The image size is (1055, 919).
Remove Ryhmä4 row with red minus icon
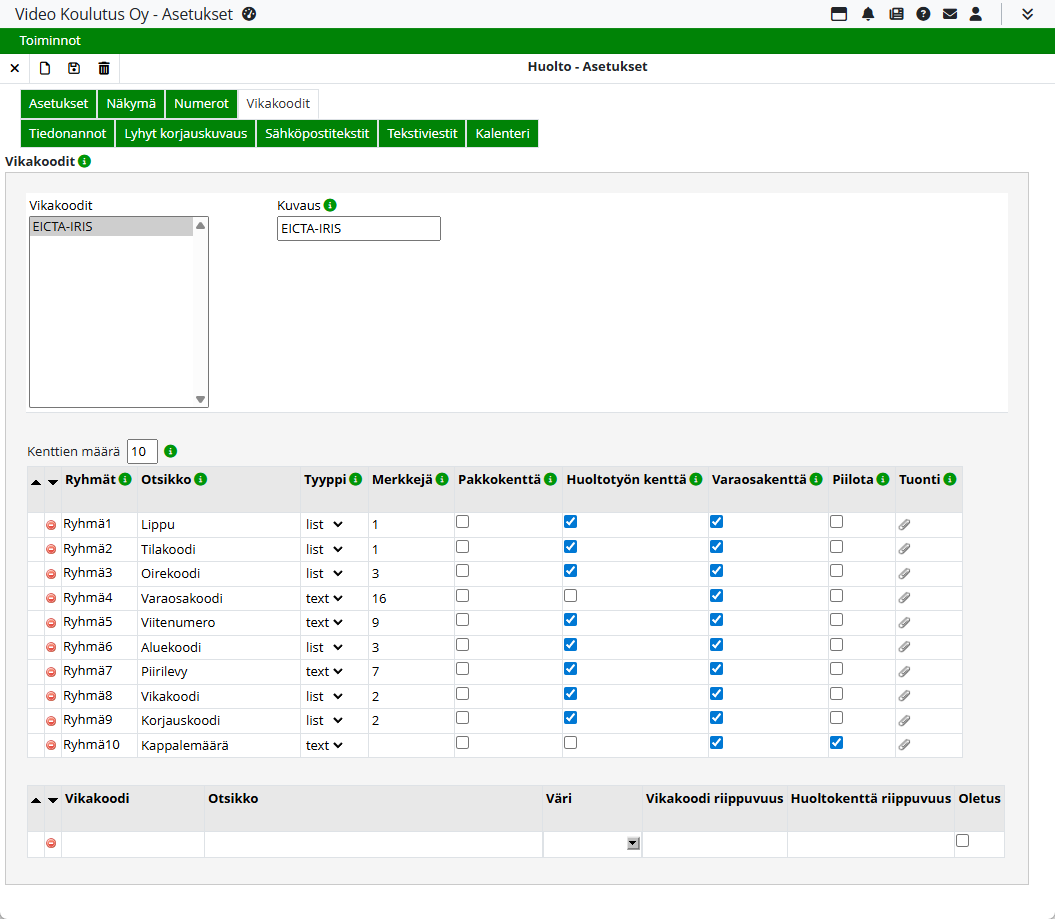pyautogui.click(x=51, y=599)
